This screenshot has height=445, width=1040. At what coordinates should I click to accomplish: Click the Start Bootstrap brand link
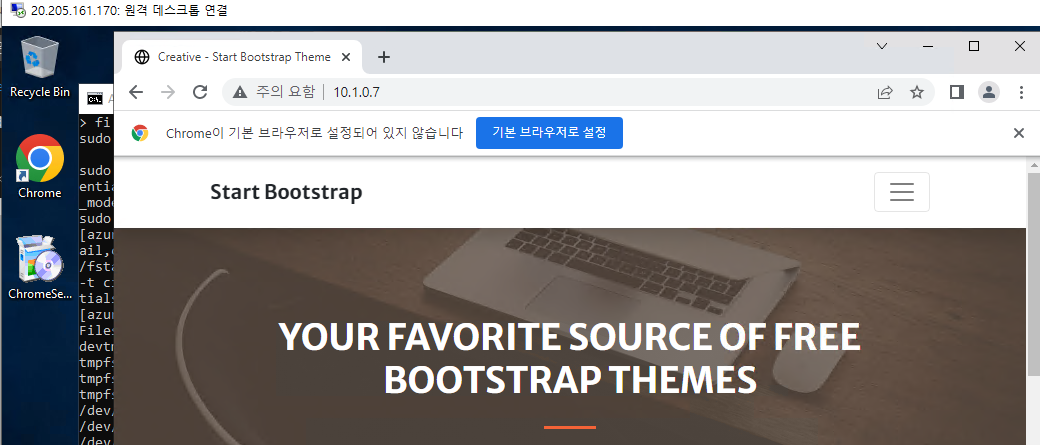[x=286, y=192]
